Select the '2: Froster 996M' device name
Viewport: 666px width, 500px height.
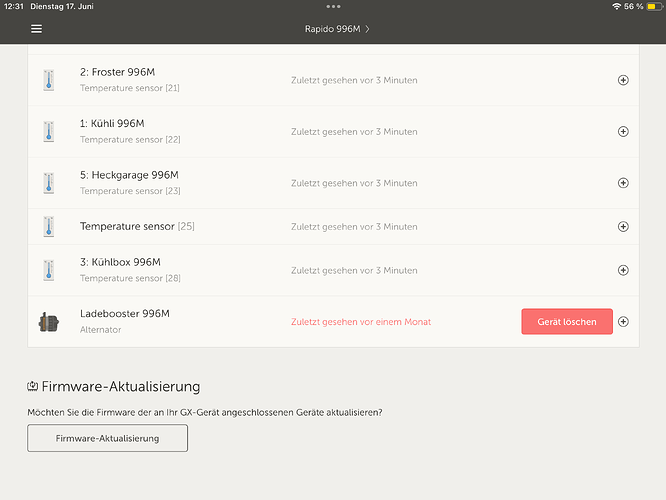point(117,72)
